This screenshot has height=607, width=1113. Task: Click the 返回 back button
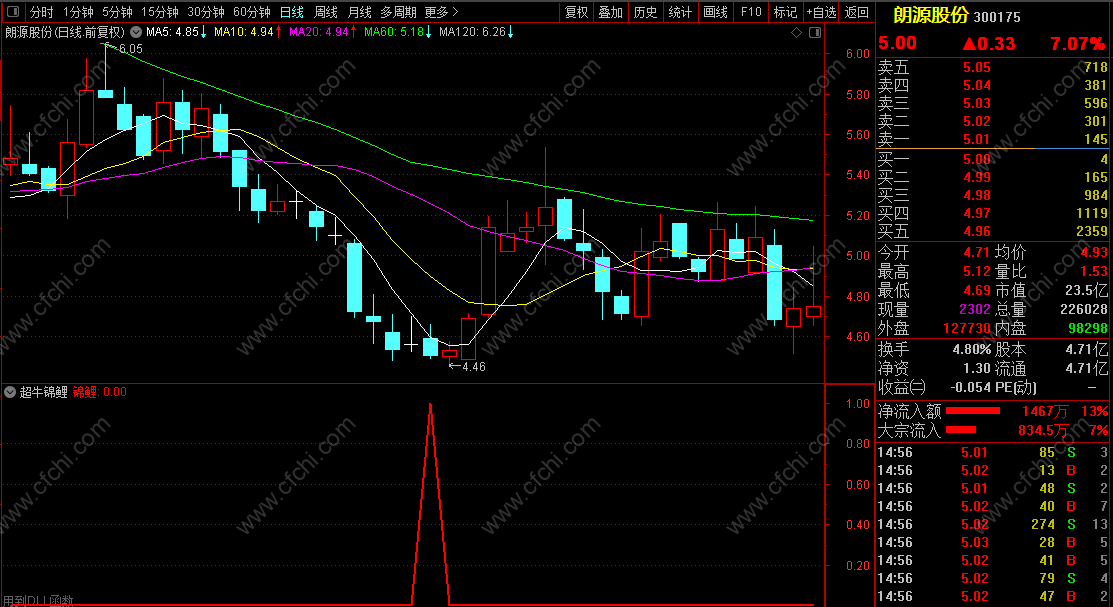click(x=857, y=12)
